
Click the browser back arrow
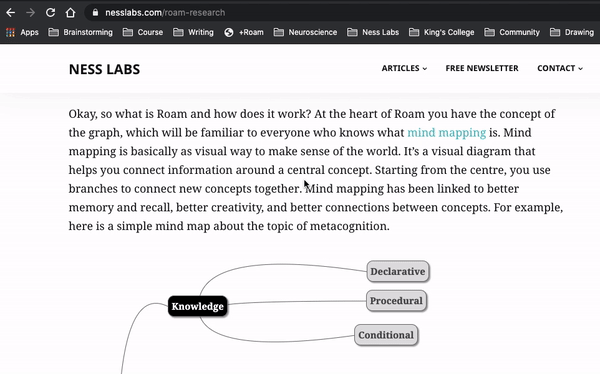point(10,13)
